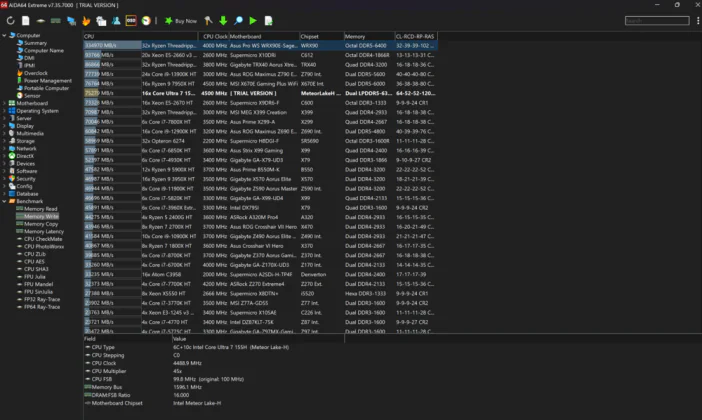
Task: Expand the Display tree node
Action: [x=4, y=126]
